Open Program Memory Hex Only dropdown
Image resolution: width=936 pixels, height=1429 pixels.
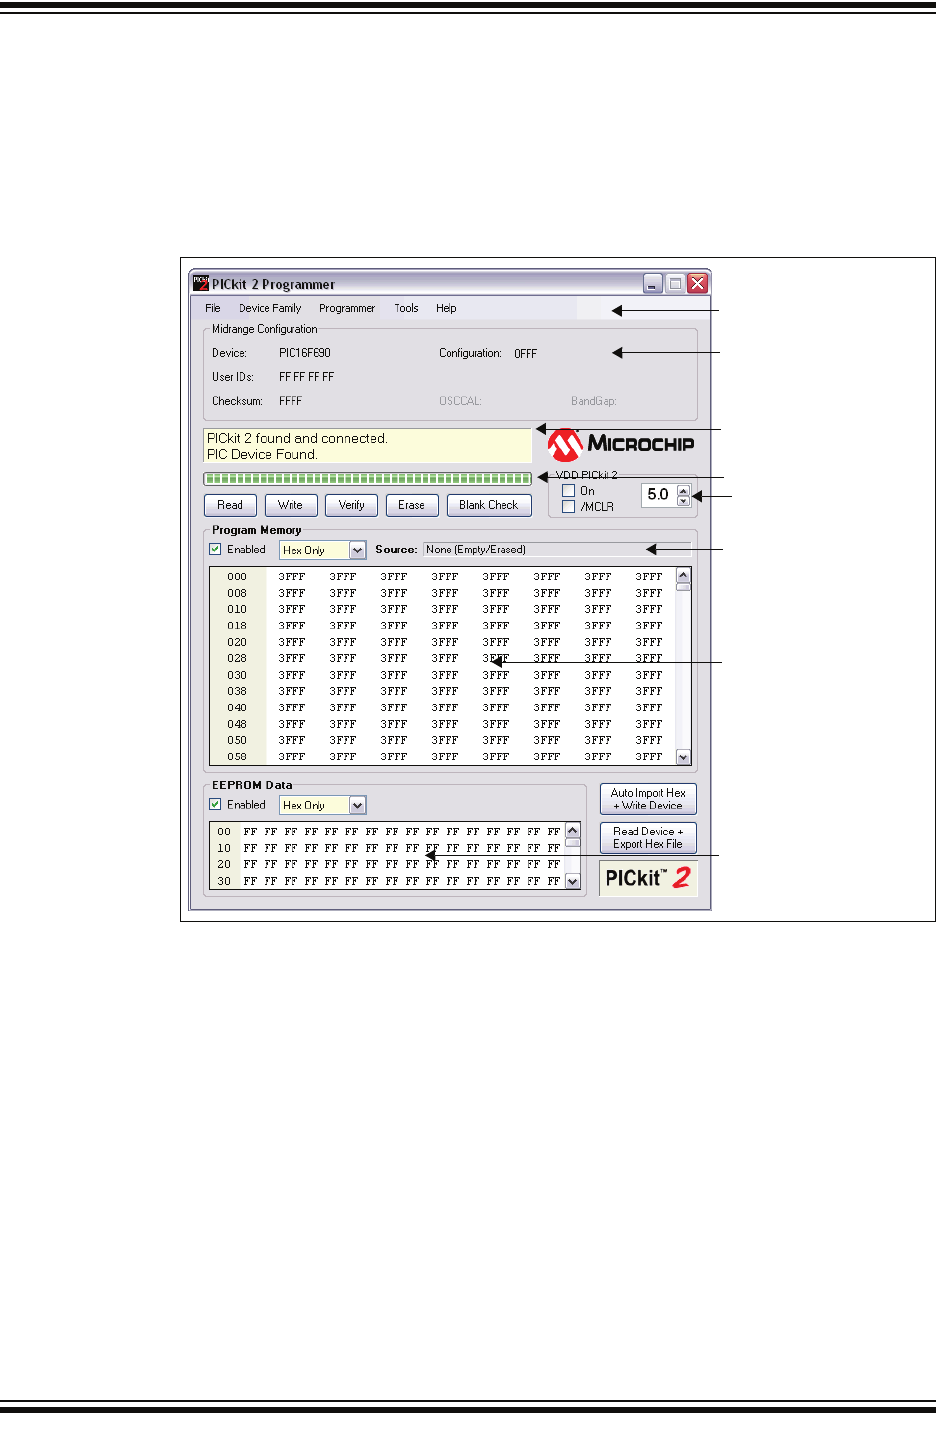[358, 550]
